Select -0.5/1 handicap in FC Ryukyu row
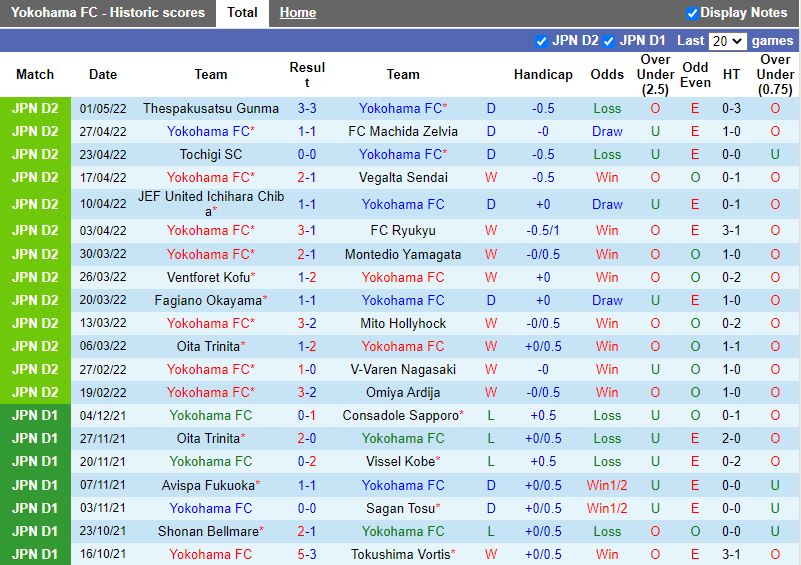This screenshot has height=565, width=801. tap(543, 230)
